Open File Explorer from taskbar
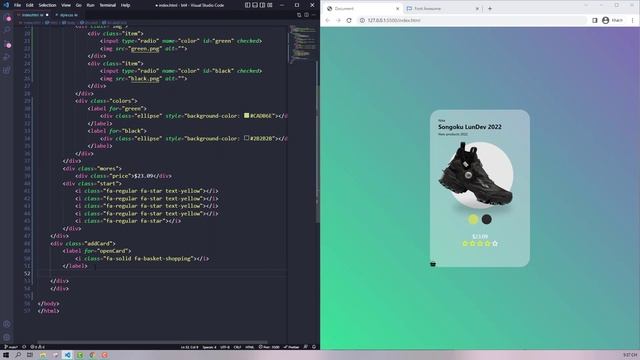The image size is (640, 360). click(x=43, y=355)
